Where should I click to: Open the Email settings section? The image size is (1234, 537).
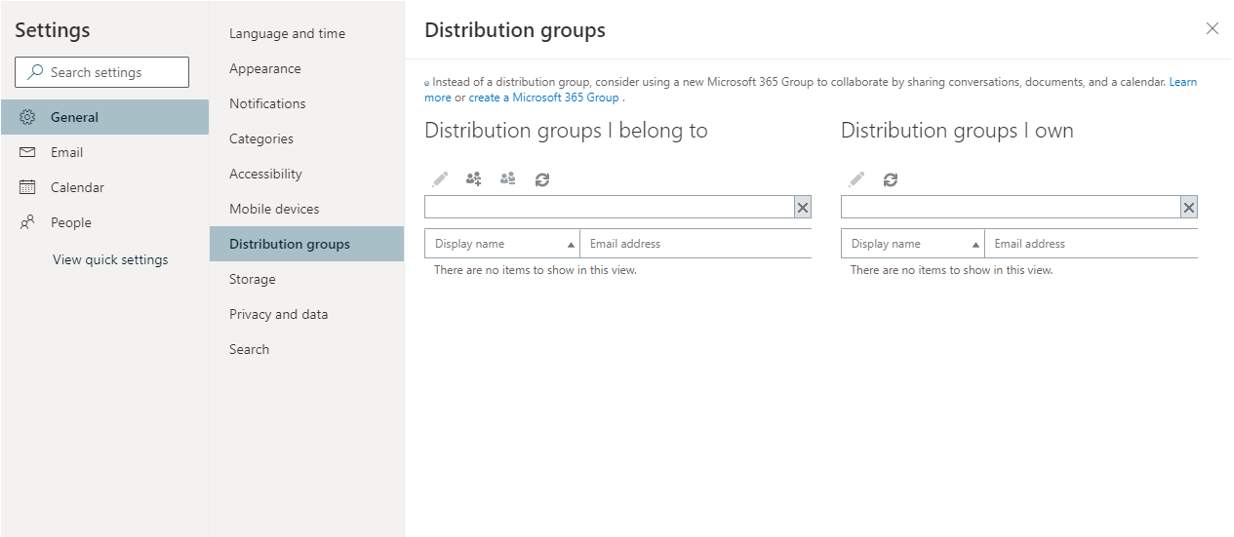point(67,152)
